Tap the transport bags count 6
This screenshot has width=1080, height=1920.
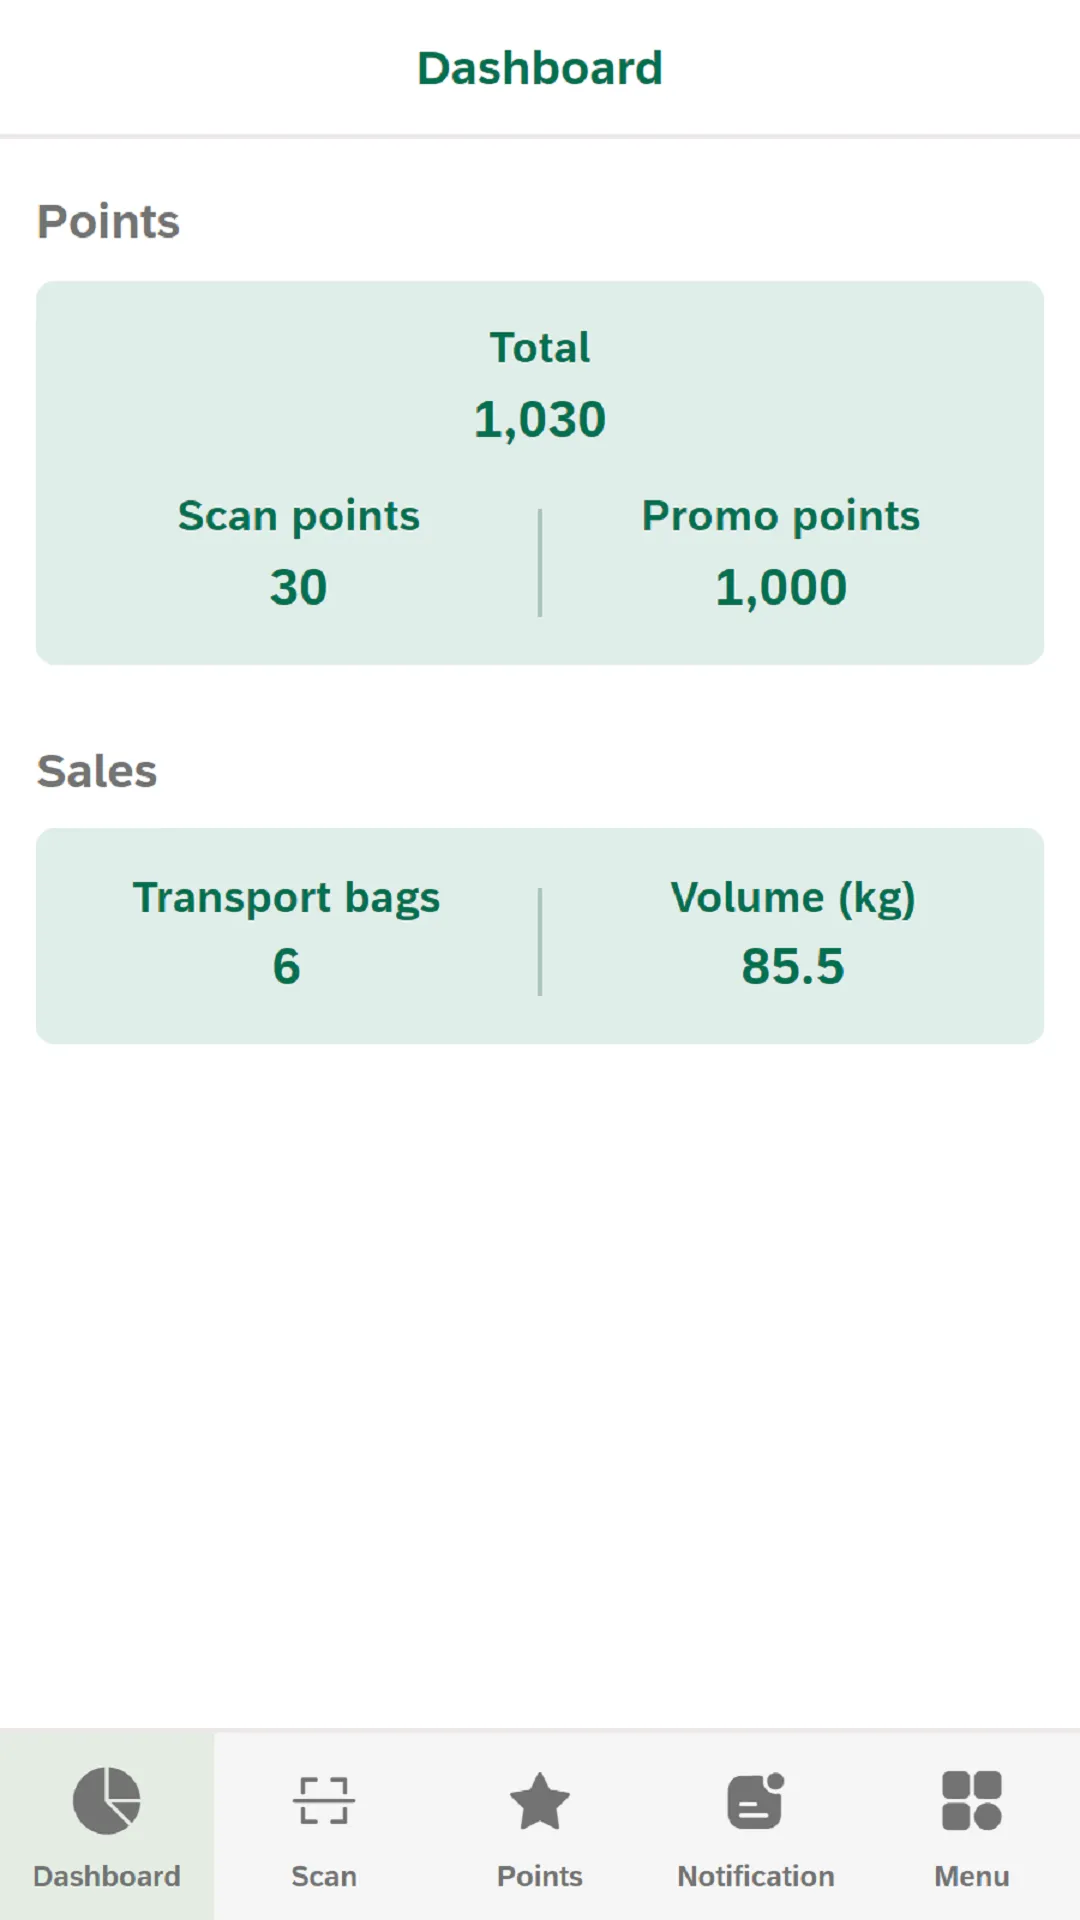[287, 966]
